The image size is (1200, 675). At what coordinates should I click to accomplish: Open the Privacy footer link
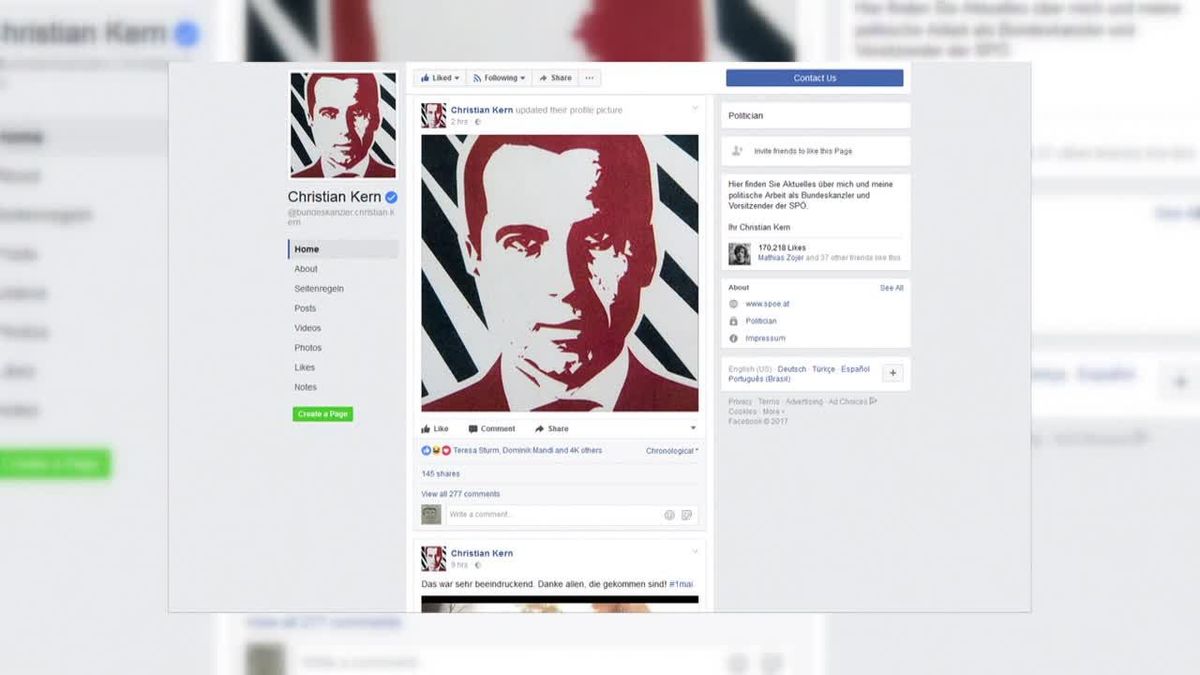[x=740, y=402]
